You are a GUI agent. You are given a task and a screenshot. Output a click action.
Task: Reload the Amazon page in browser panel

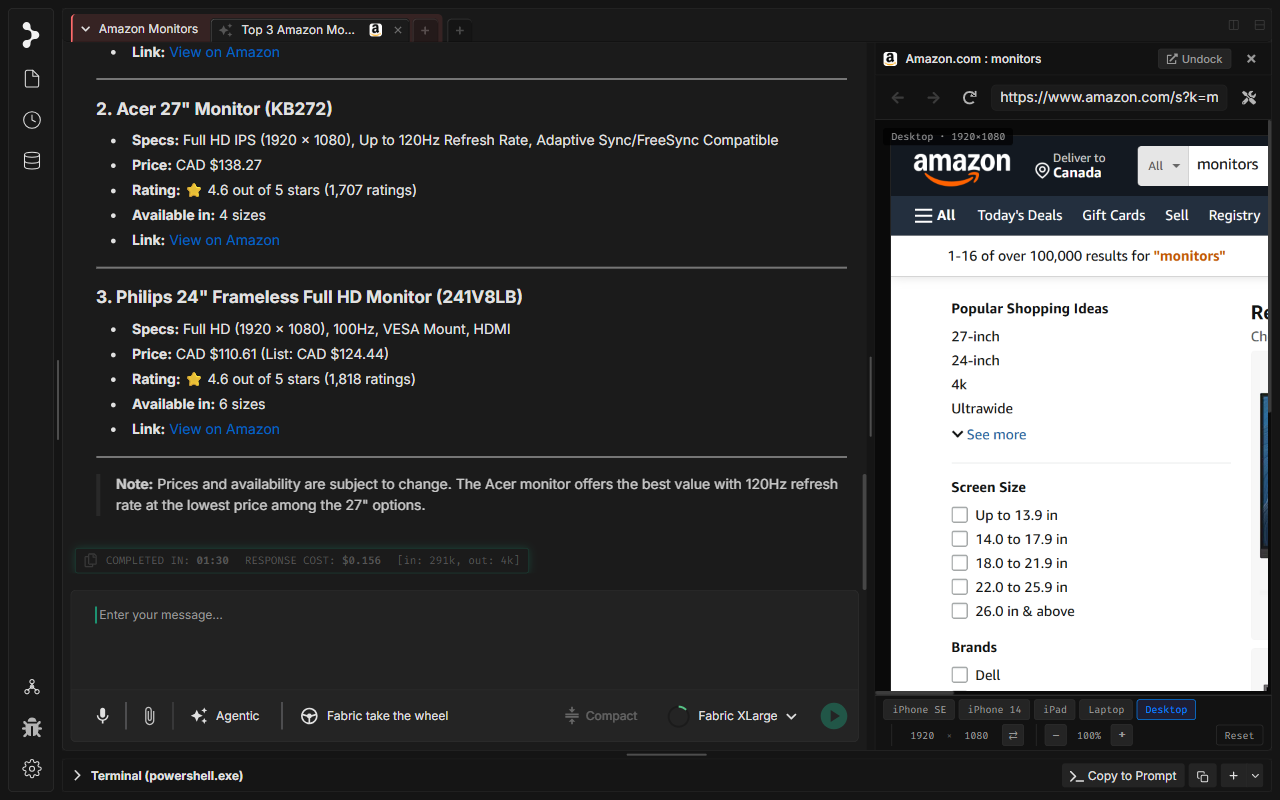pyautogui.click(x=969, y=97)
